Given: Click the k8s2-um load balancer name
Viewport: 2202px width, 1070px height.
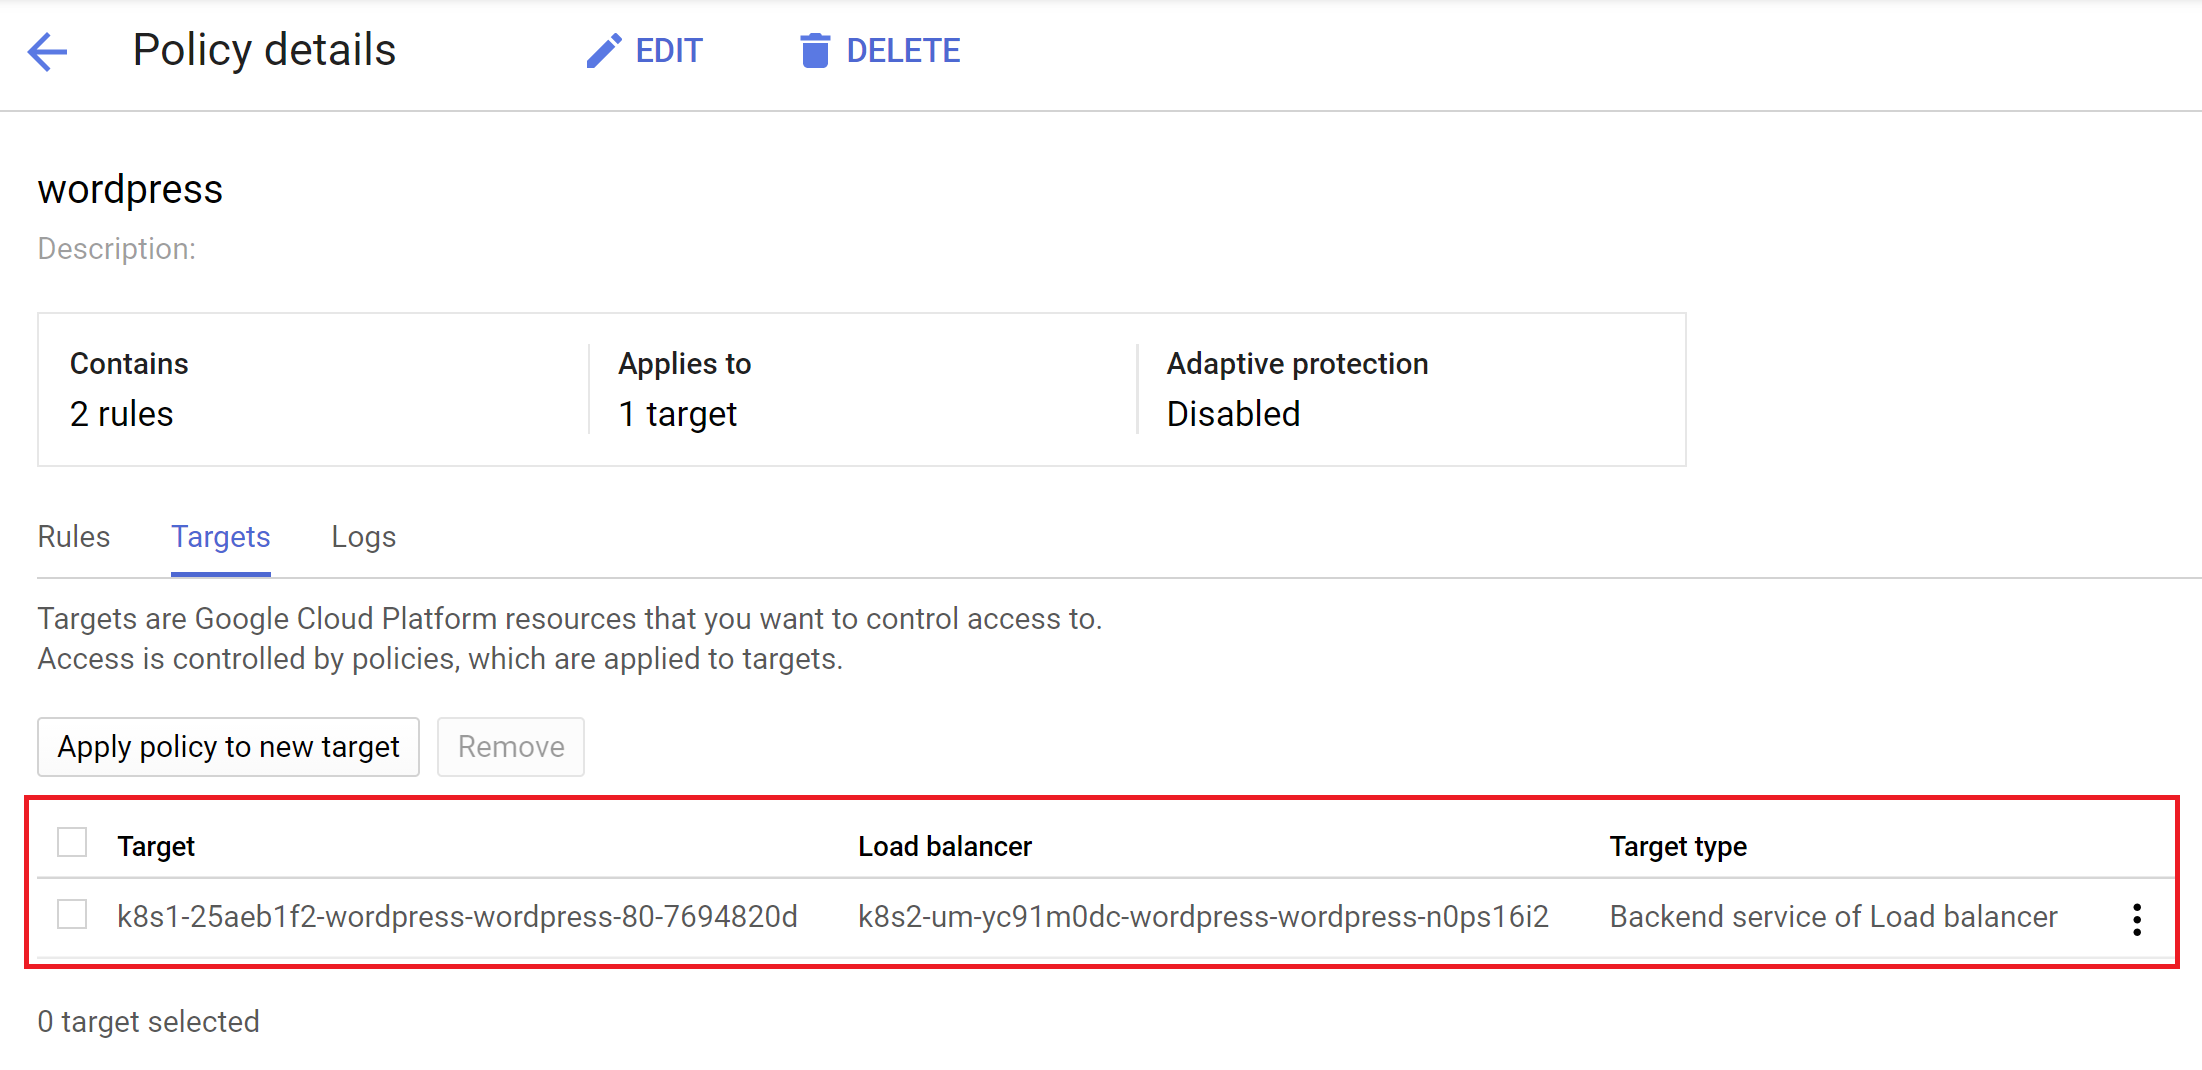Looking at the screenshot, I should coord(1203,917).
